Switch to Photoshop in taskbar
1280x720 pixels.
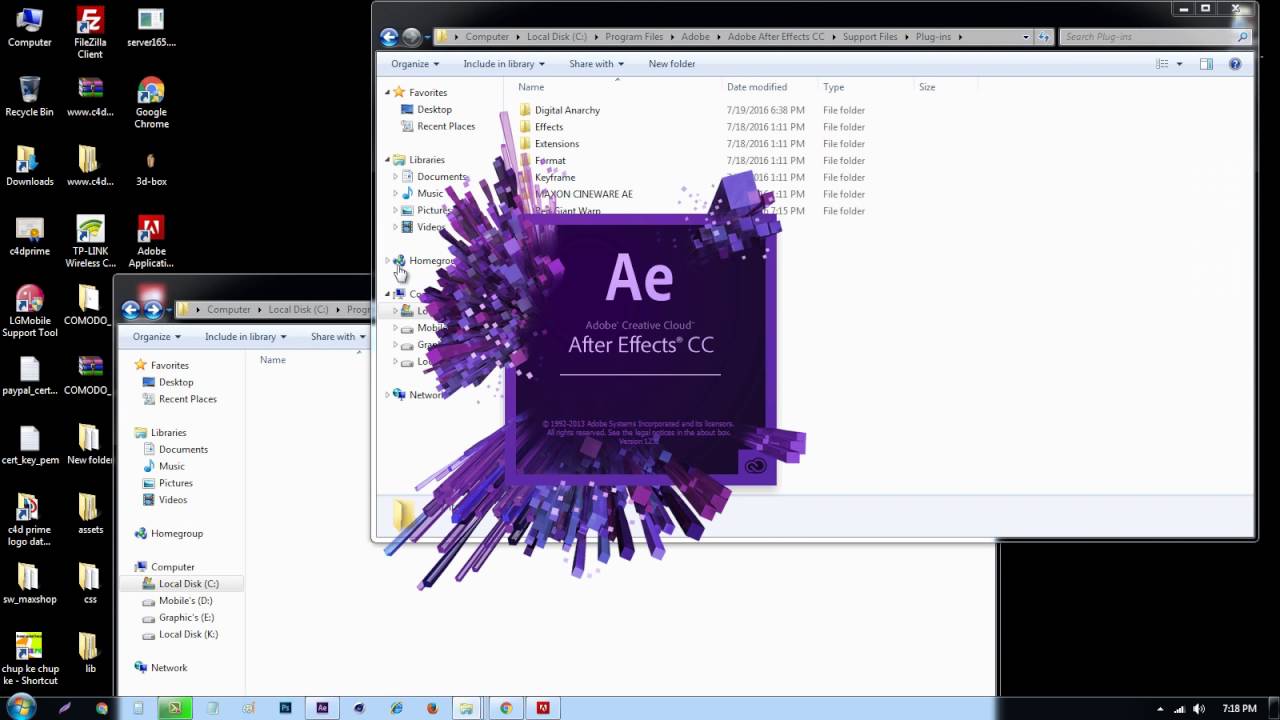pos(286,708)
